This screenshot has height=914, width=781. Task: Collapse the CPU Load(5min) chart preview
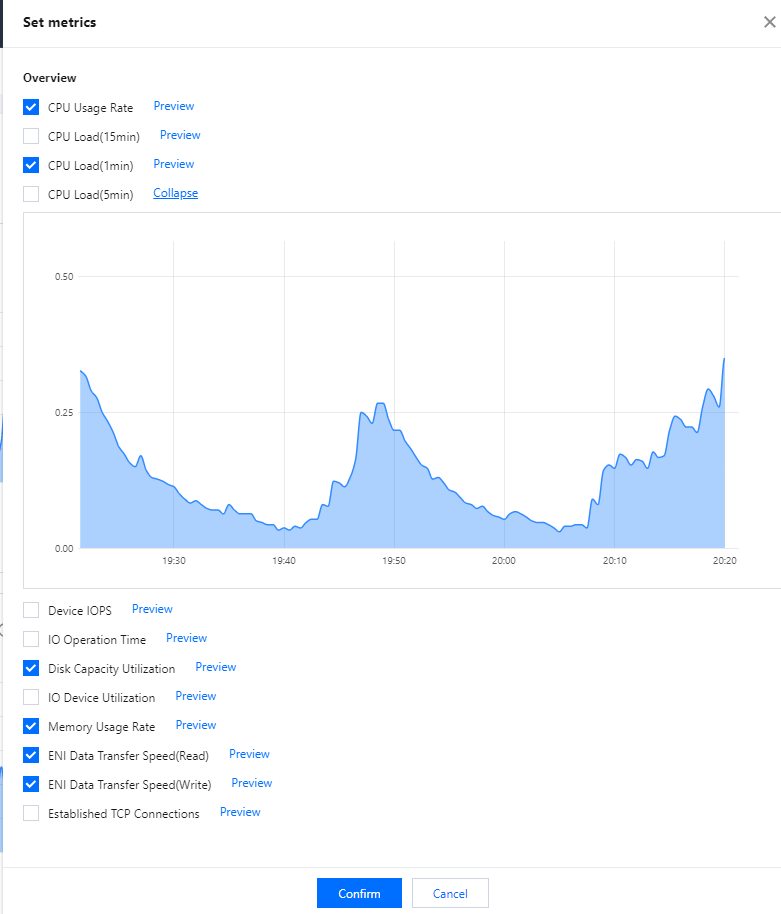point(175,193)
